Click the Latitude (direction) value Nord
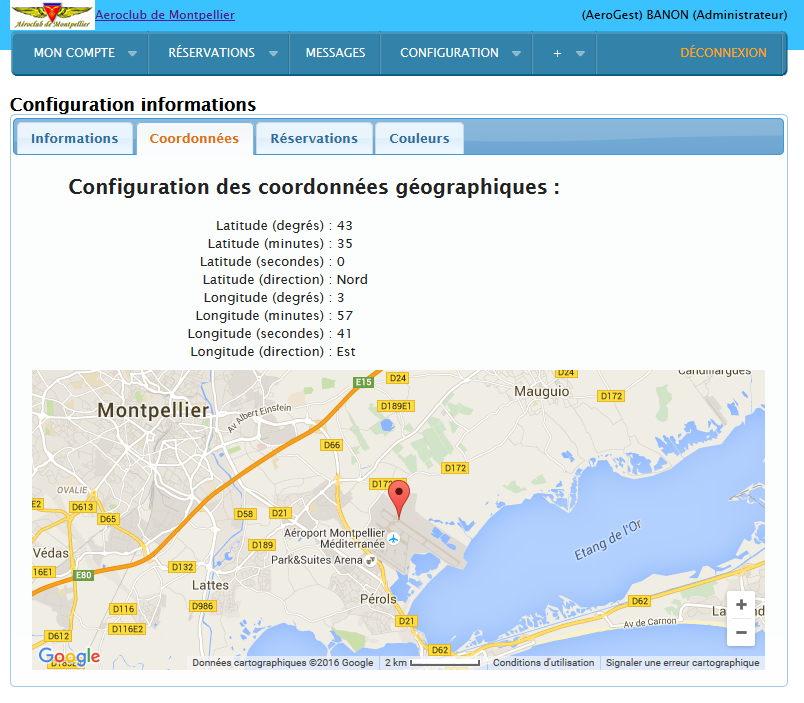The image size is (804, 703). tap(352, 279)
